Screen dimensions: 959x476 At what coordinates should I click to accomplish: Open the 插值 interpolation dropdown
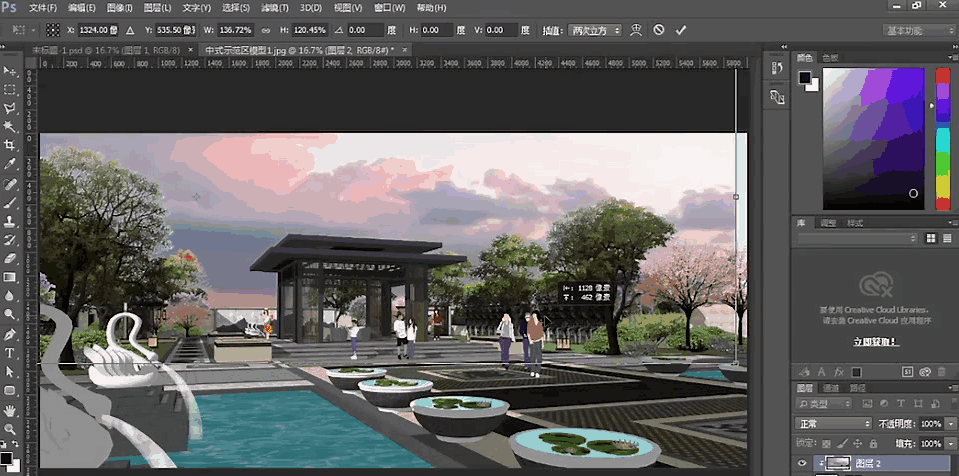pos(596,30)
